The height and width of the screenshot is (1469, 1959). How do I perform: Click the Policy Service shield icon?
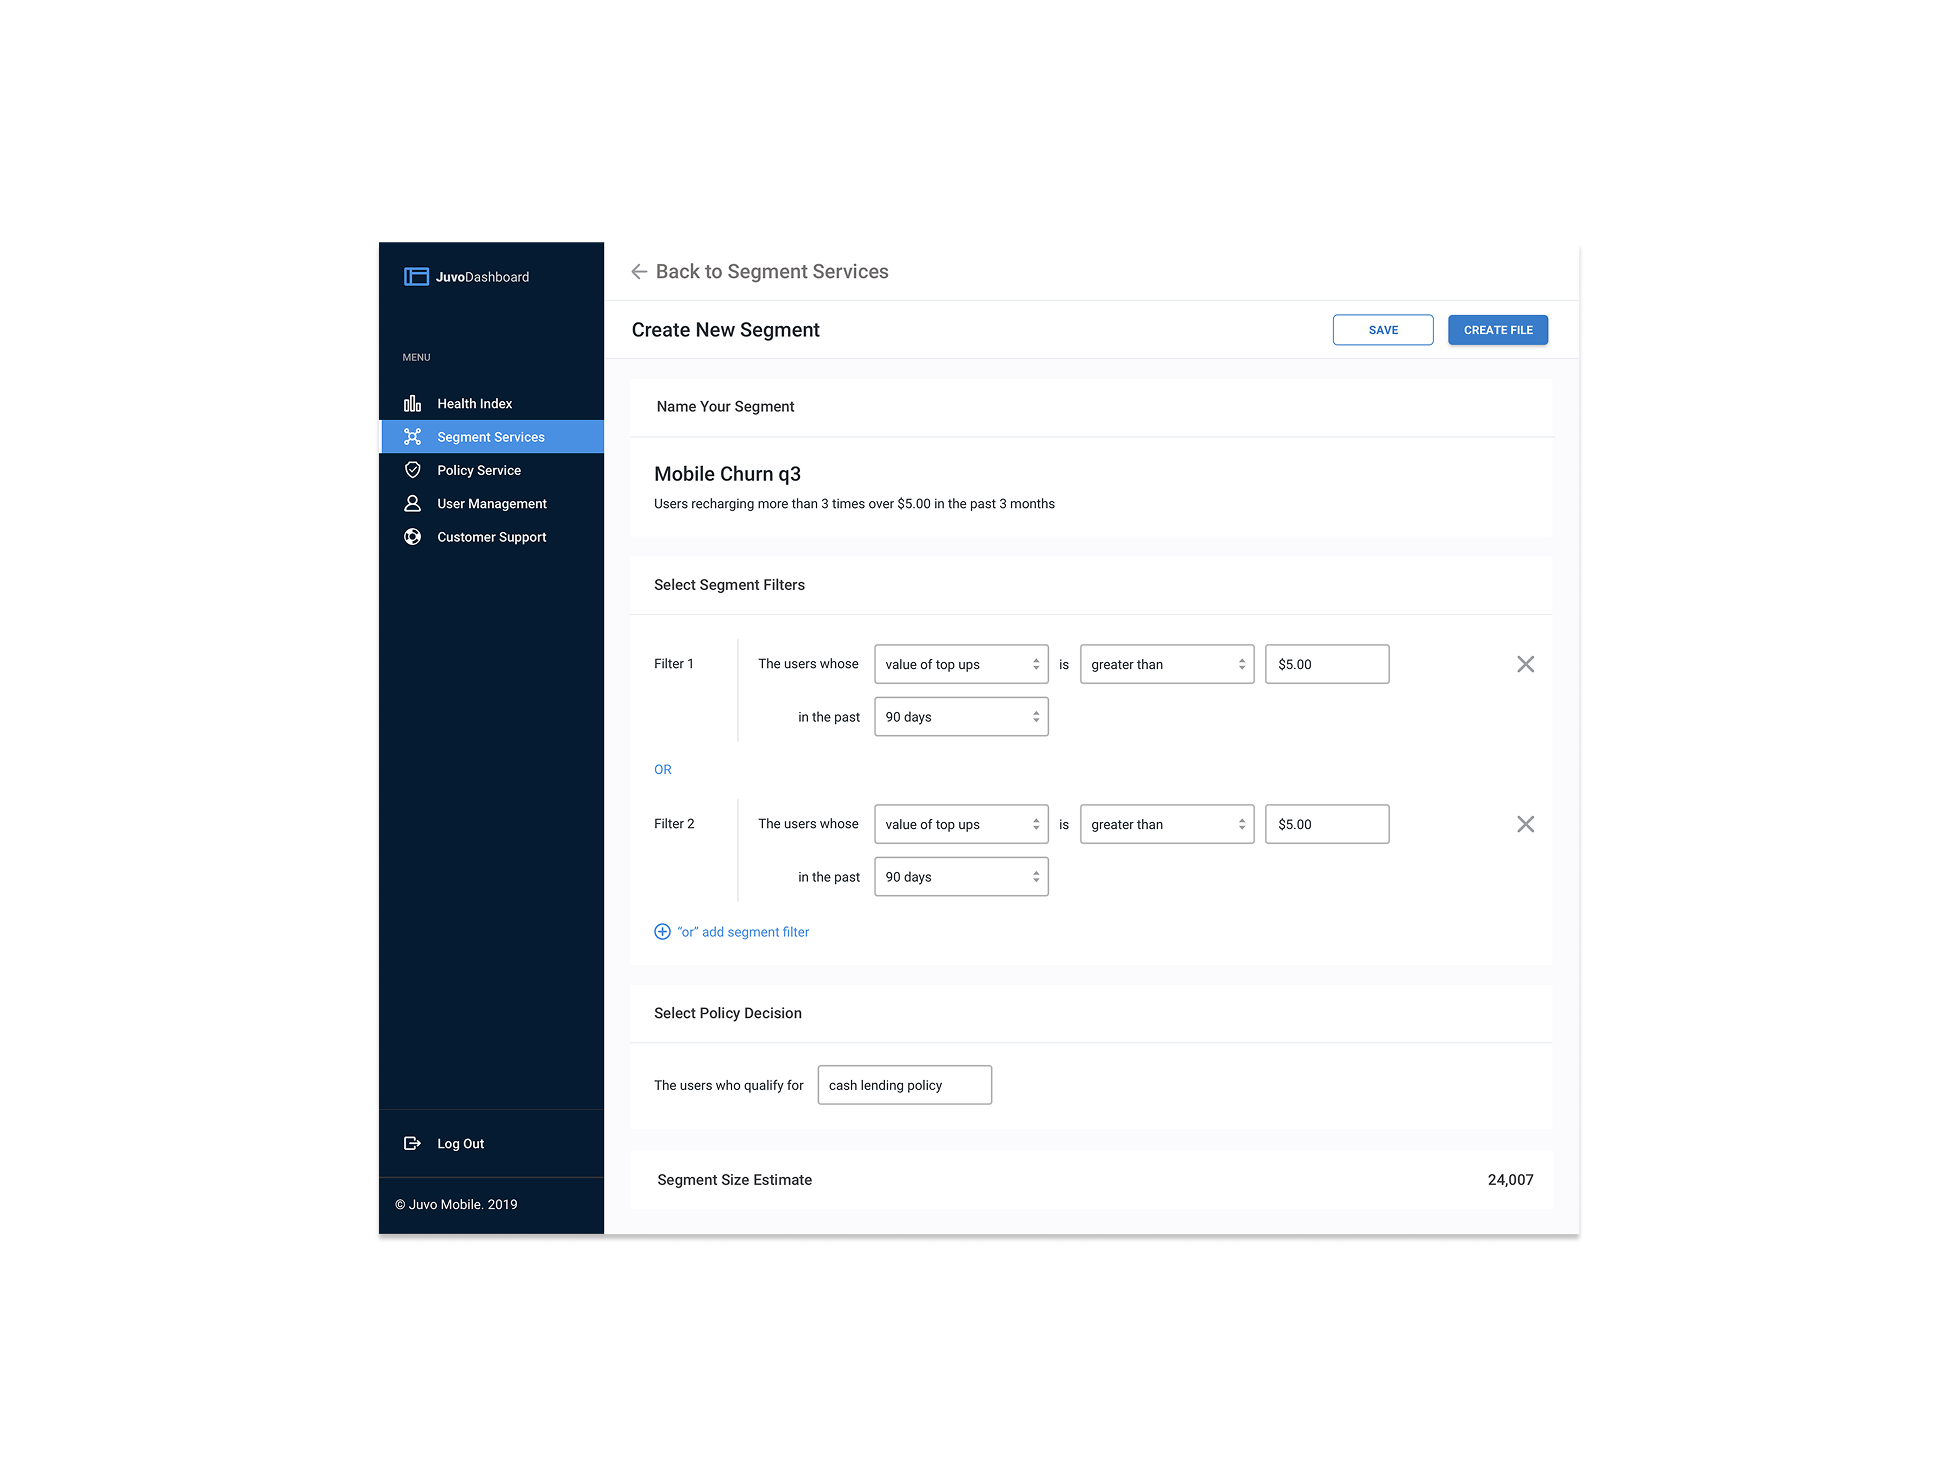tap(412, 470)
